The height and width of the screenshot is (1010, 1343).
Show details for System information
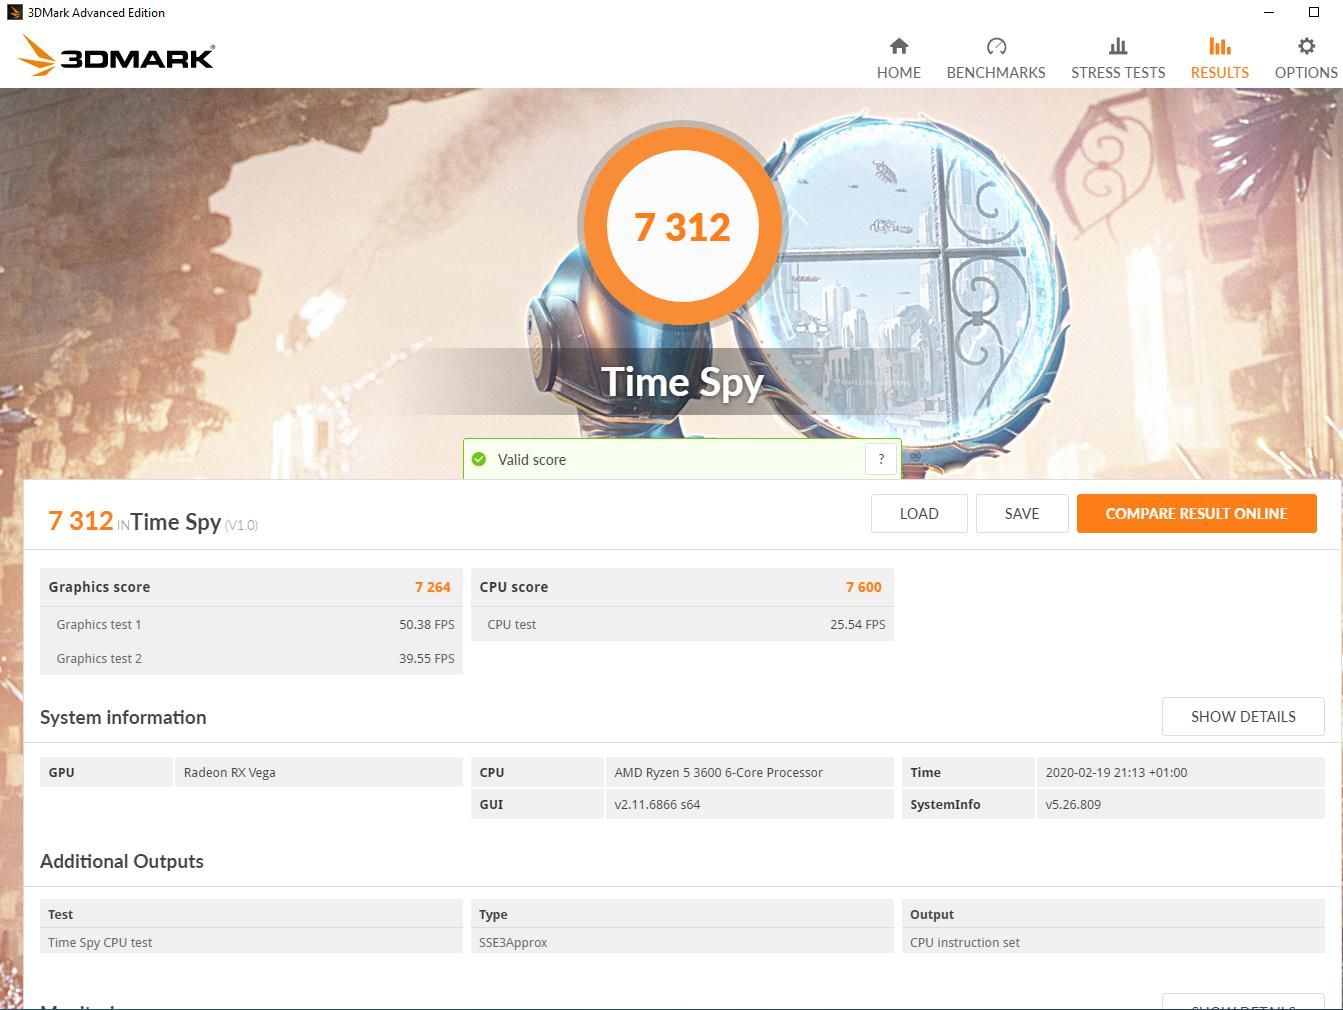click(x=1243, y=717)
